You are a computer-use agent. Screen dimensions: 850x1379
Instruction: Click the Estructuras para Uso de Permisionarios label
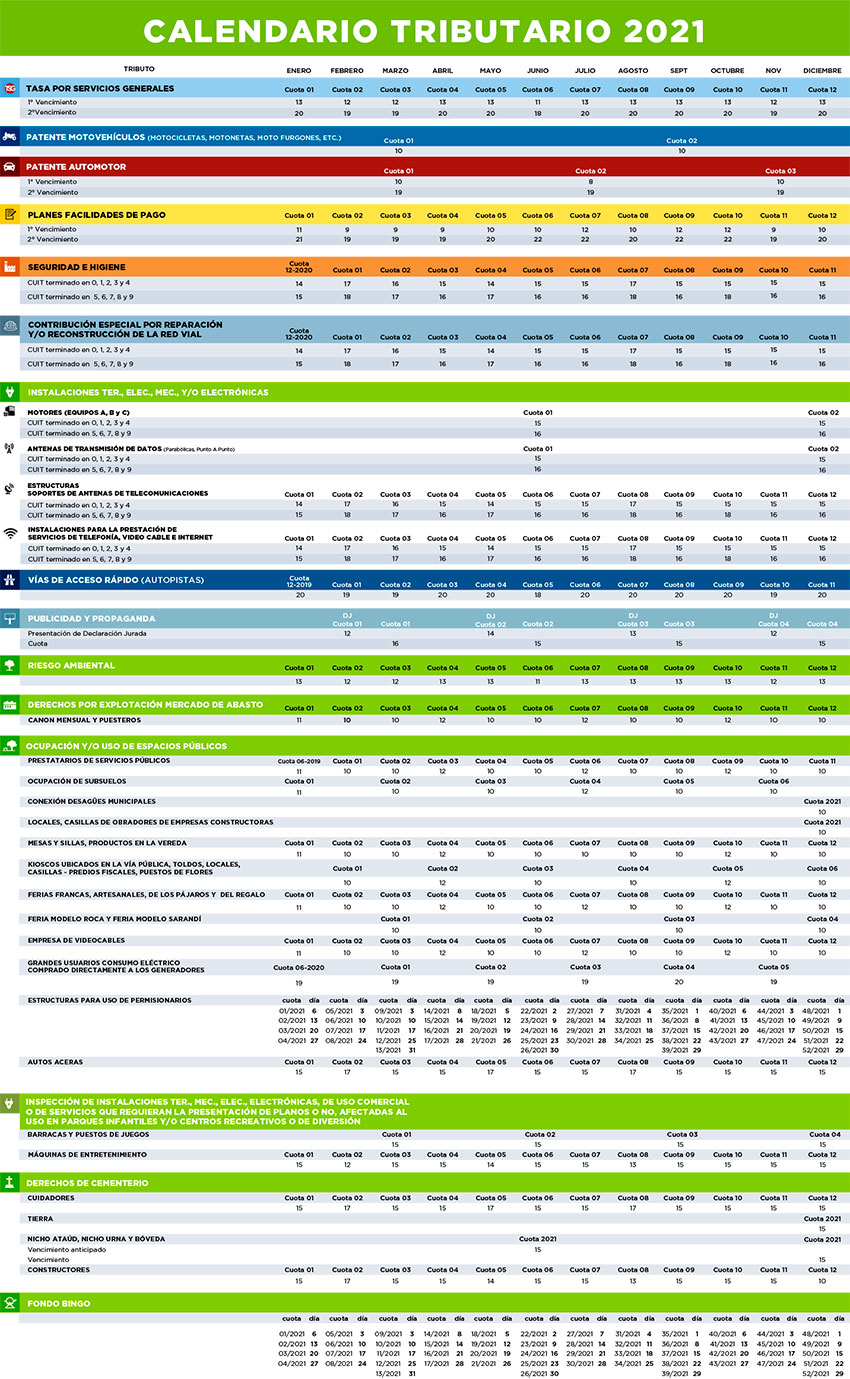point(109,999)
